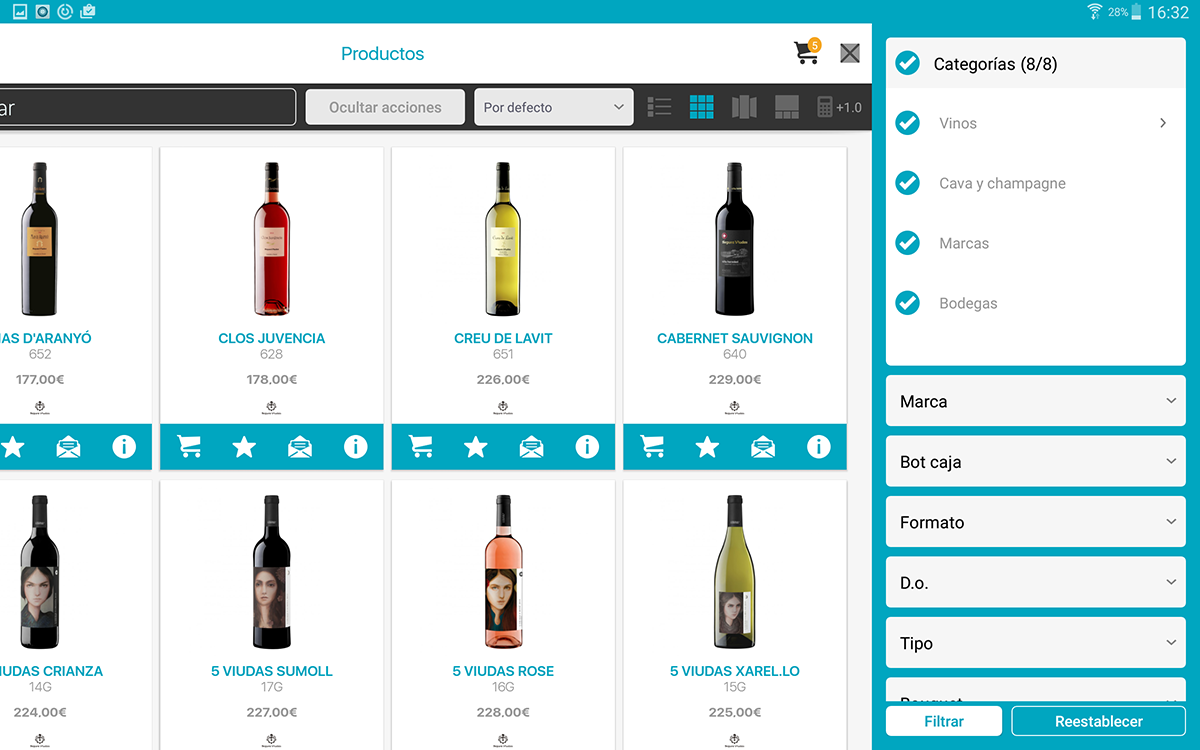Uncheck the Bodegas category
This screenshot has height=750, width=1200.
click(x=907, y=303)
